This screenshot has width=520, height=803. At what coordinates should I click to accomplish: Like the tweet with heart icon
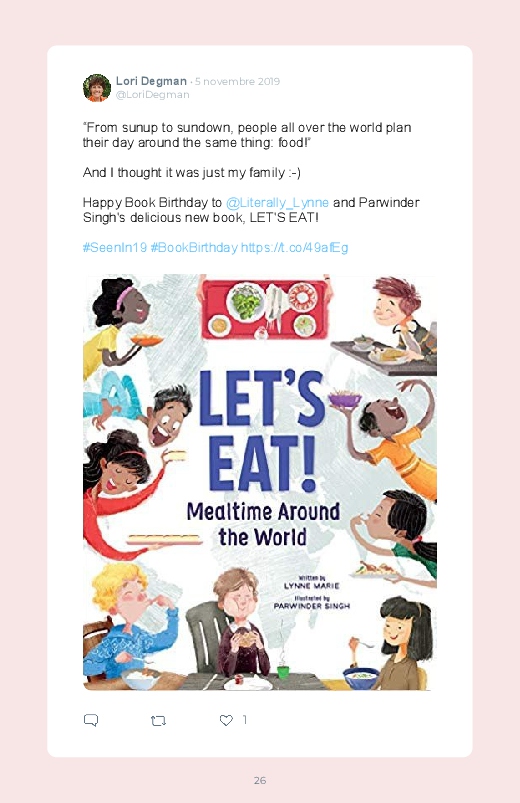[x=226, y=720]
